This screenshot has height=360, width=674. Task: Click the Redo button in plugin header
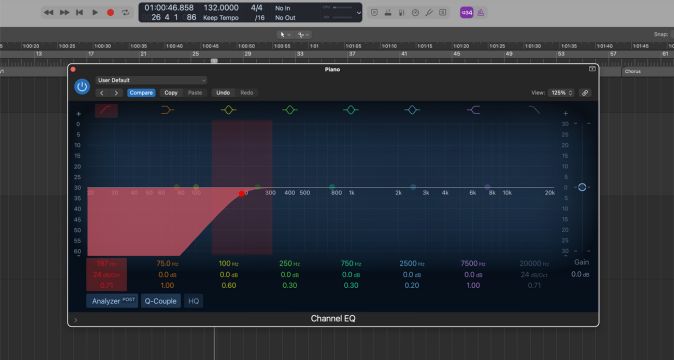(x=247, y=93)
